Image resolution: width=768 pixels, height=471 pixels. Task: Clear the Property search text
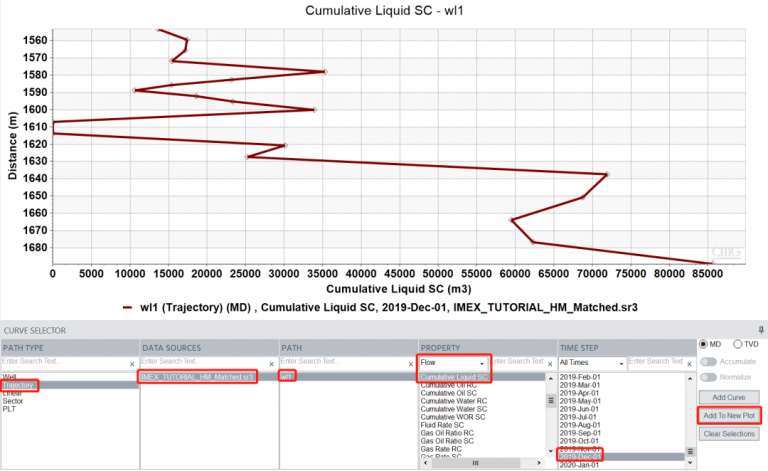[549, 364]
